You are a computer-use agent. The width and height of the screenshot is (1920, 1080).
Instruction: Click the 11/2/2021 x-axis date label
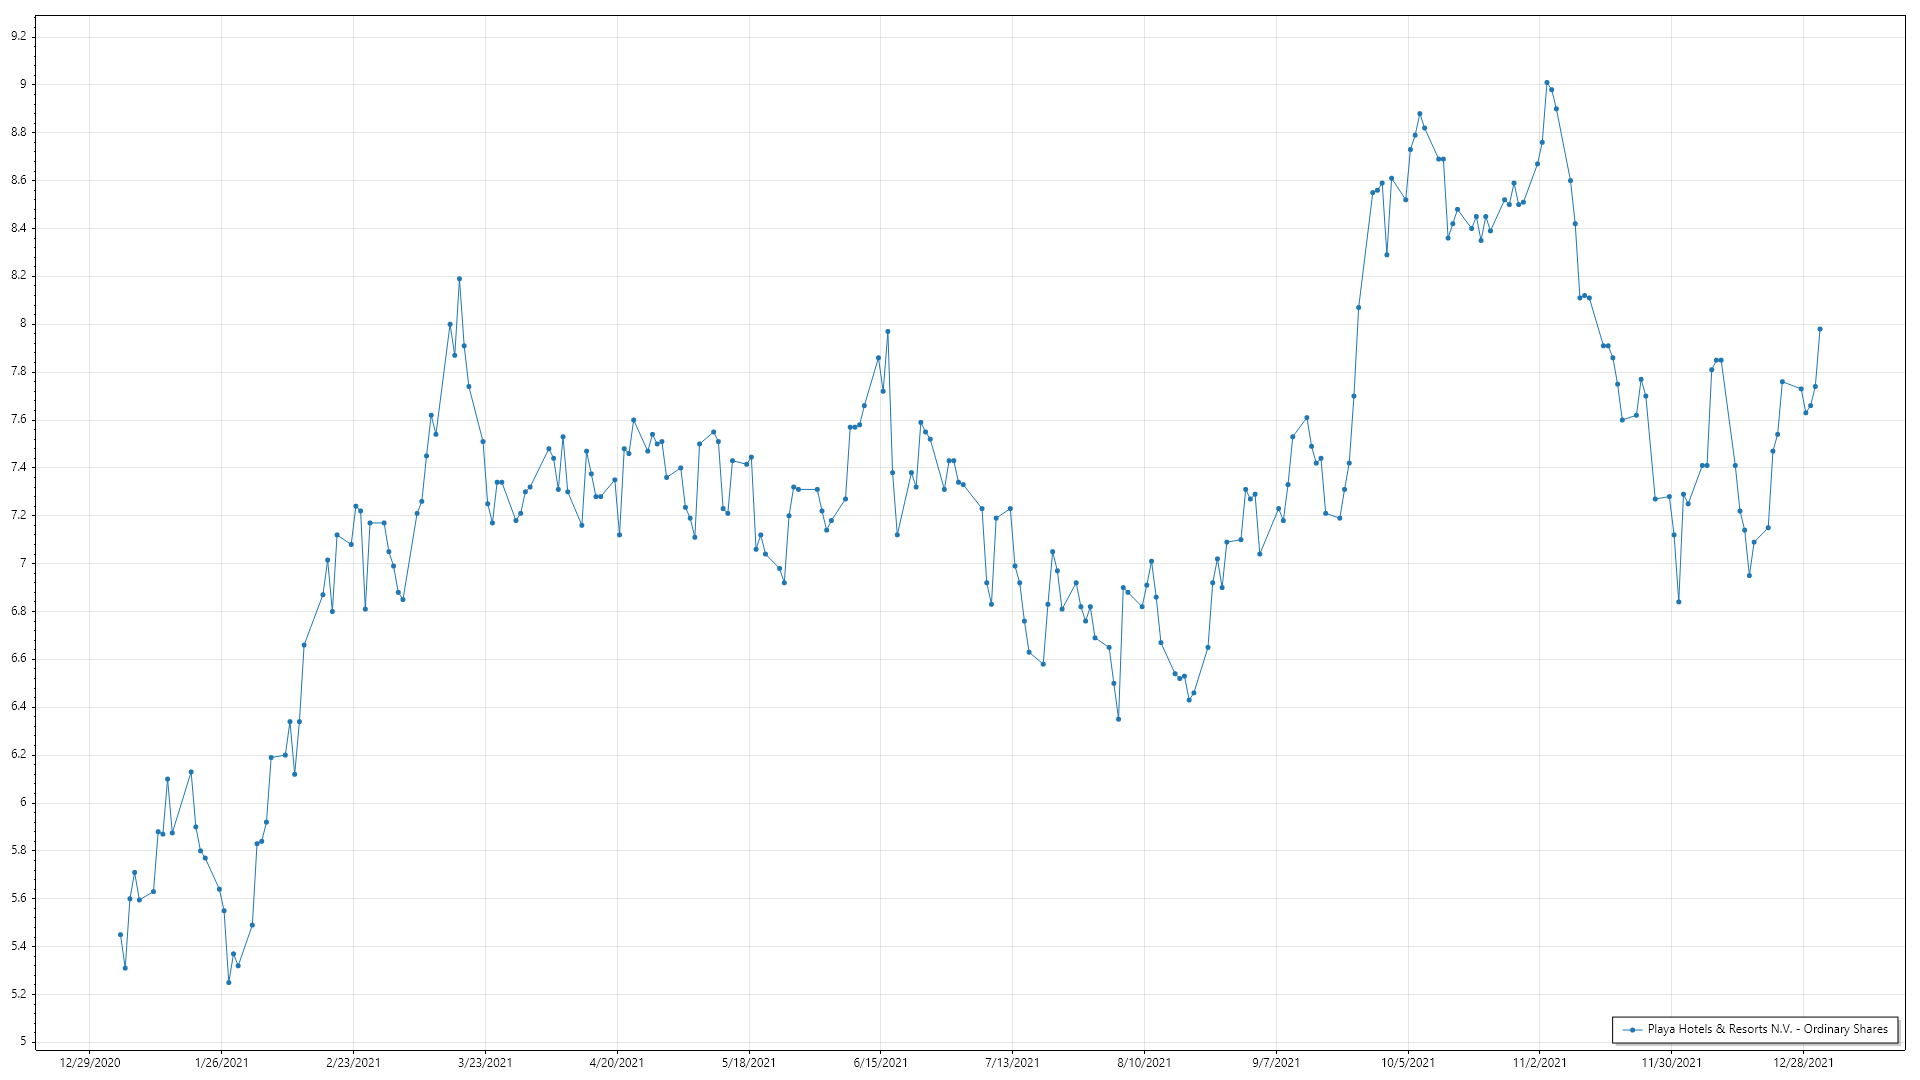tap(1540, 1063)
